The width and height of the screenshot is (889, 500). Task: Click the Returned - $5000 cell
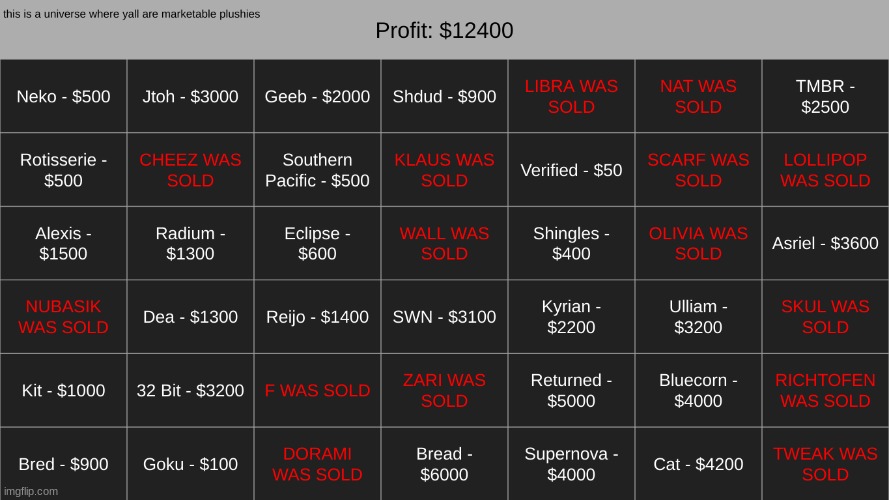(x=572, y=391)
